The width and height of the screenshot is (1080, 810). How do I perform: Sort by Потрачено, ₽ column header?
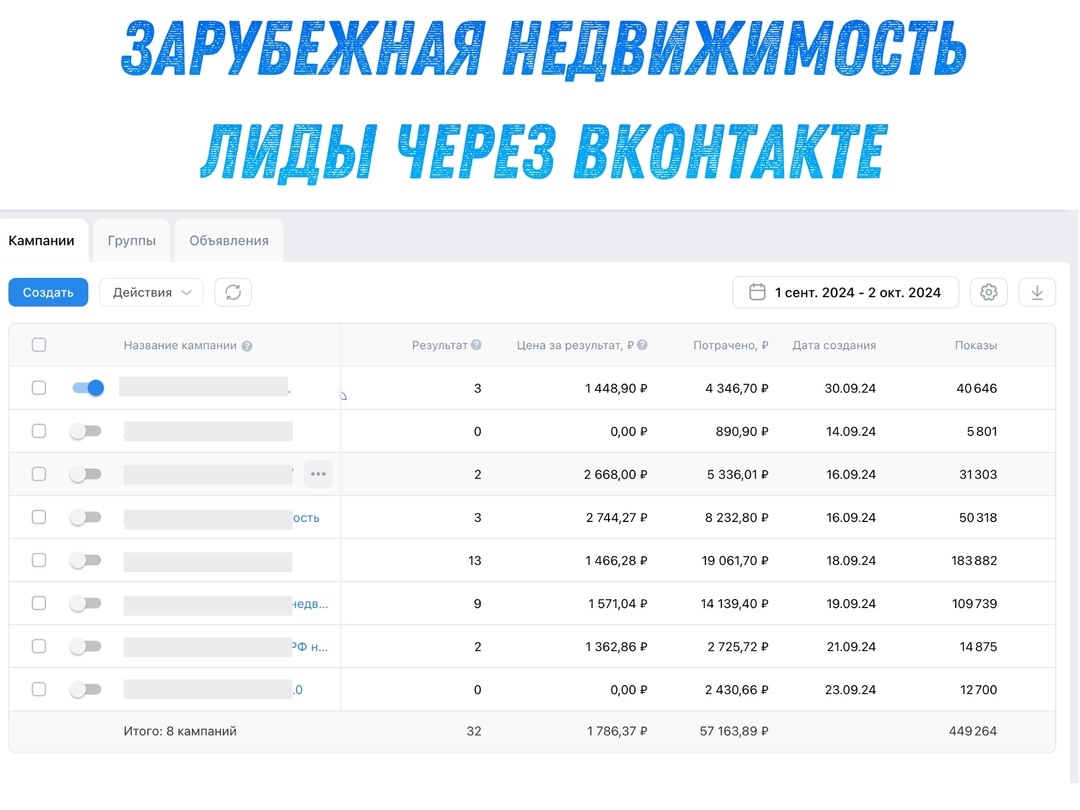point(731,345)
